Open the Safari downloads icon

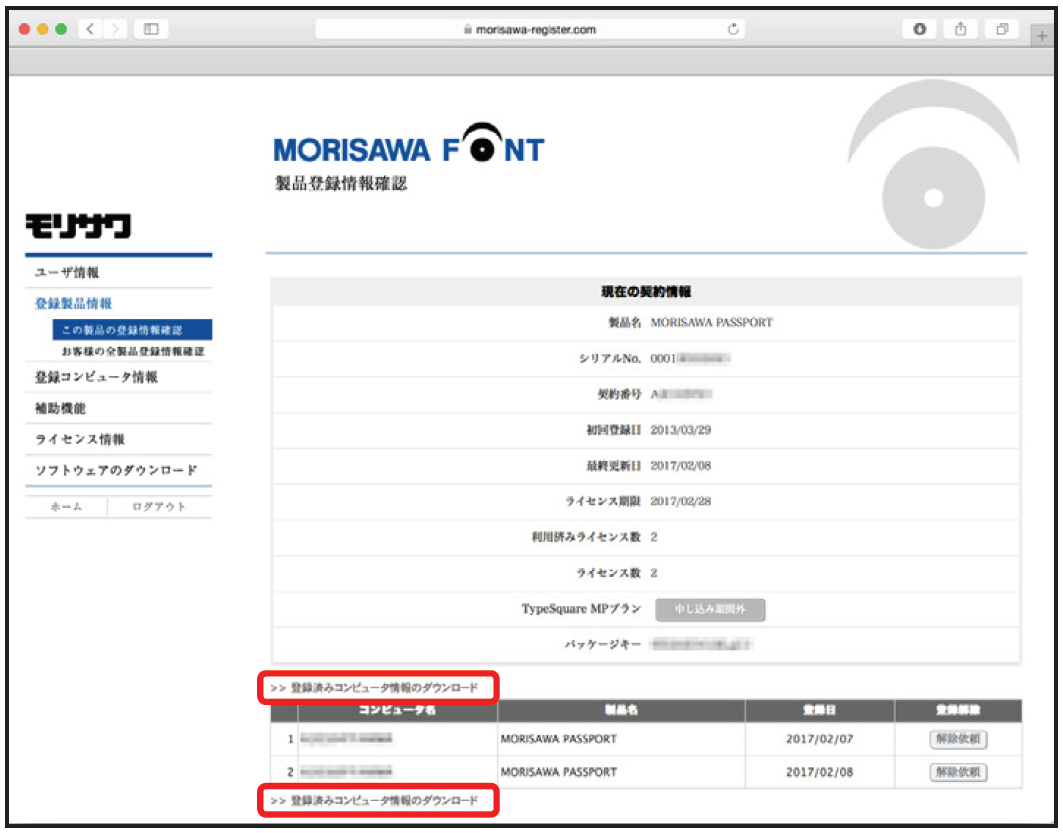[919, 29]
